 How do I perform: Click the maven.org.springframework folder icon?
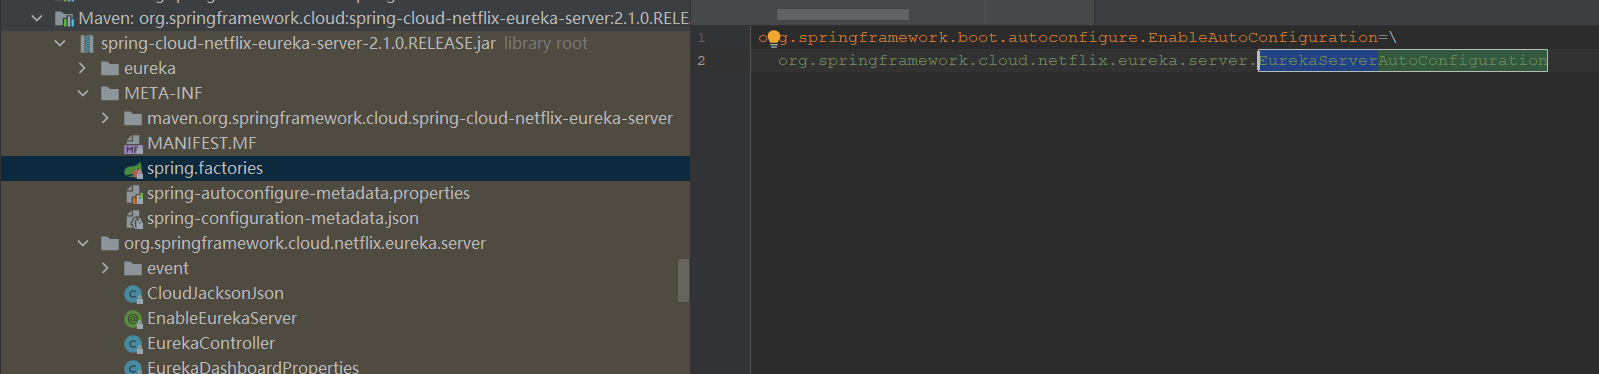(x=133, y=118)
